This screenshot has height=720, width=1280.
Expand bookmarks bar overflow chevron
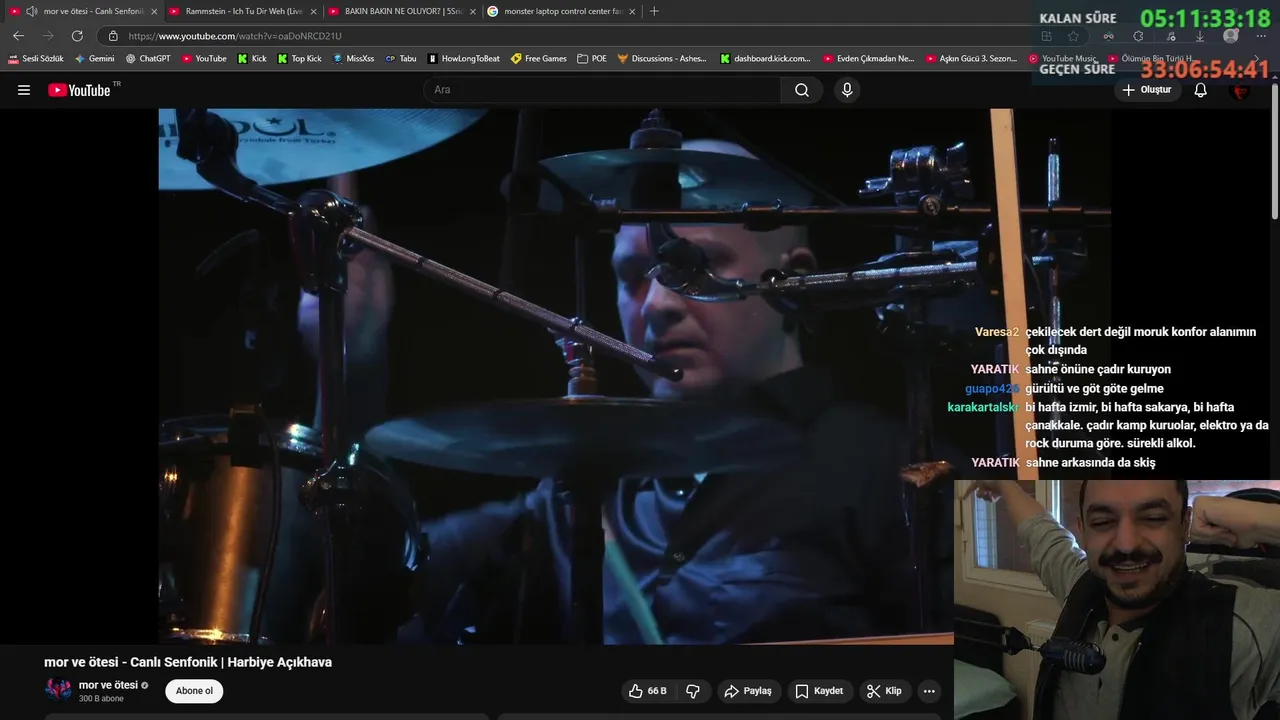(x=1257, y=59)
